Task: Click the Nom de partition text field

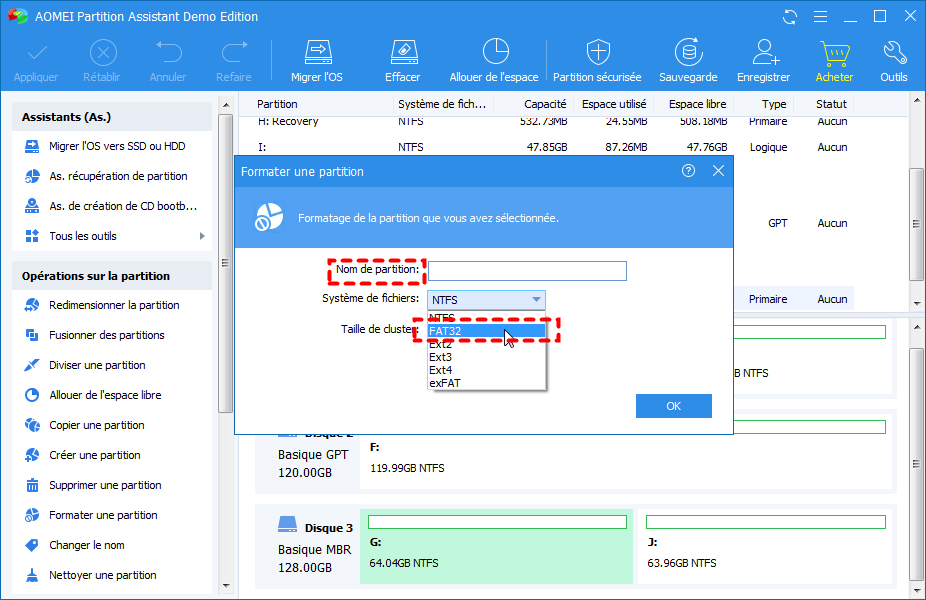Action: tap(527, 271)
